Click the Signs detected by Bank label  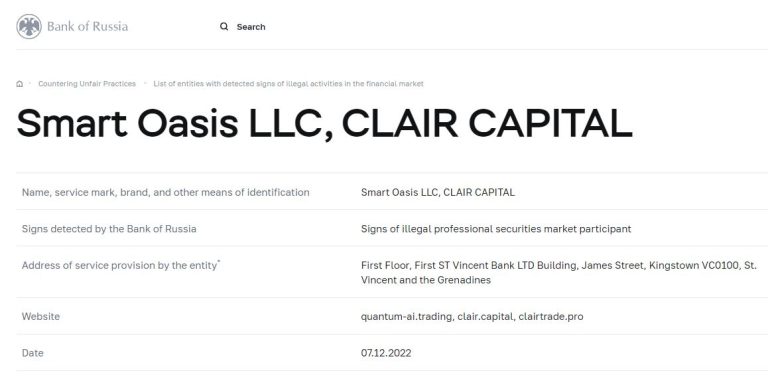[x=109, y=229]
